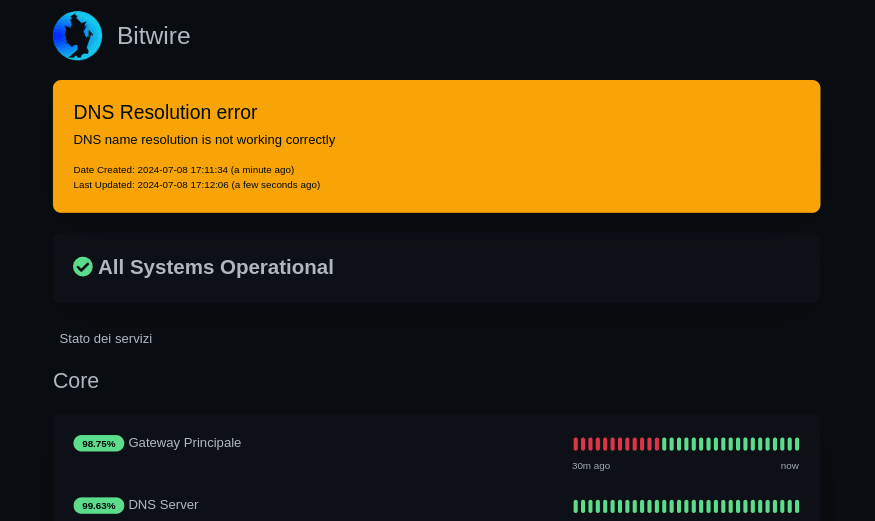Click the Stato dei servizi text
The image size is (875, 521).
pyautogui.click(x=105, y=338)
